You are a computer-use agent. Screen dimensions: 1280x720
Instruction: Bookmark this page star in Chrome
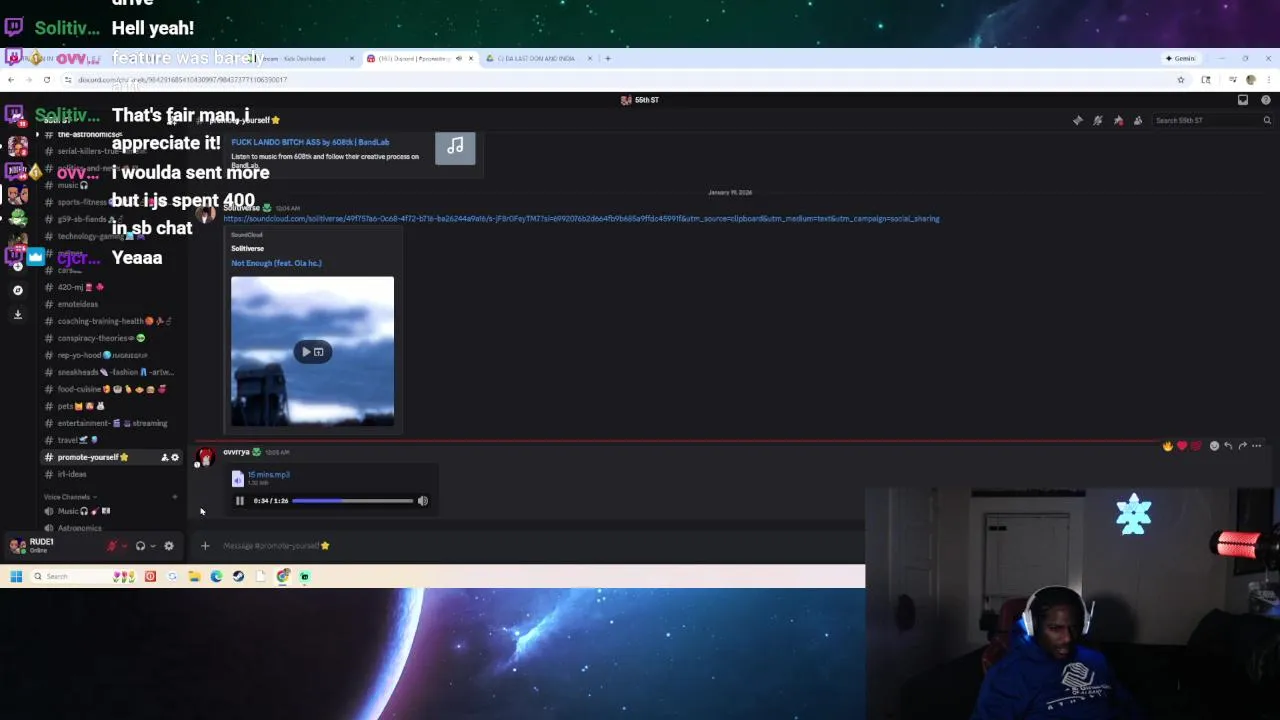click(1181, 80)
